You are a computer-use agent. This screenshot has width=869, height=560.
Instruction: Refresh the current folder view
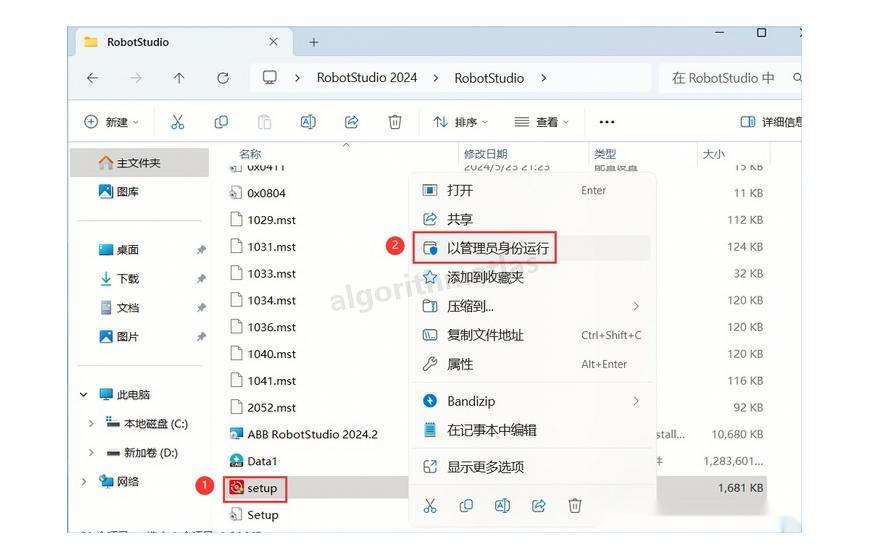(x=223, y=78)
